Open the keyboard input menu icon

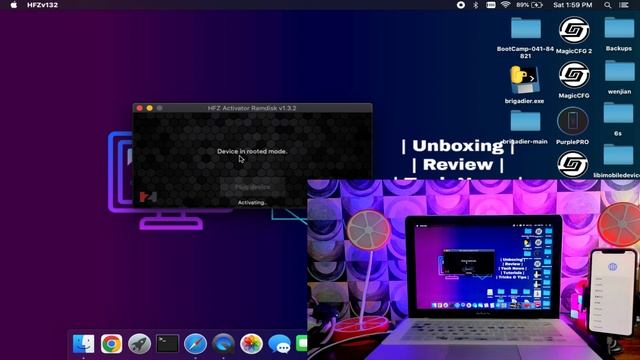coord(491,5)
